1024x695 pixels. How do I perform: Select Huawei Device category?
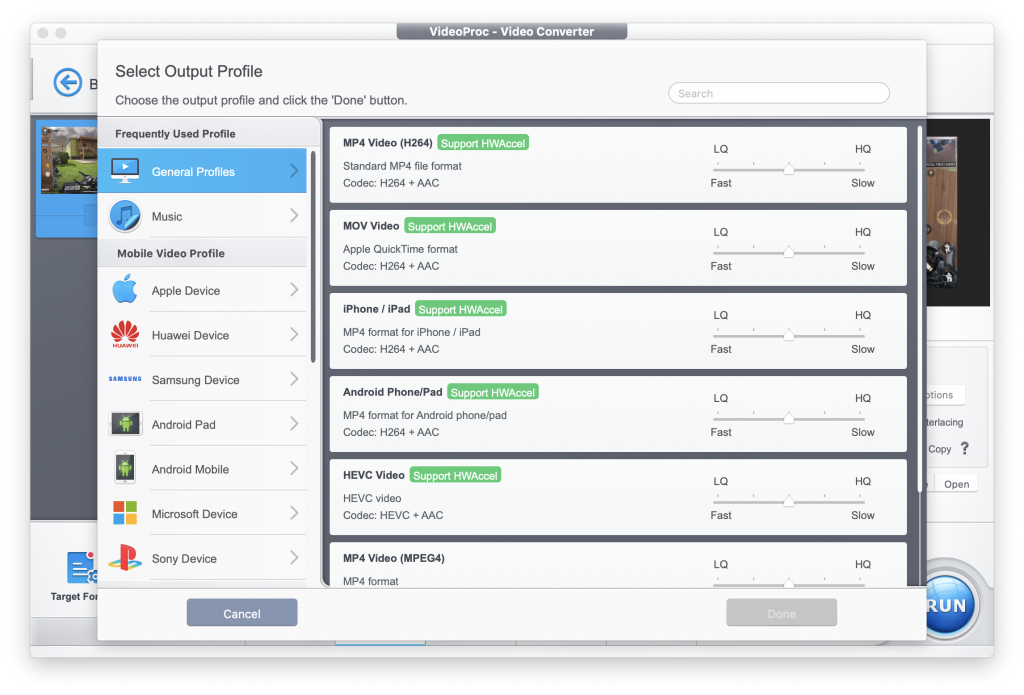[202, 334]
